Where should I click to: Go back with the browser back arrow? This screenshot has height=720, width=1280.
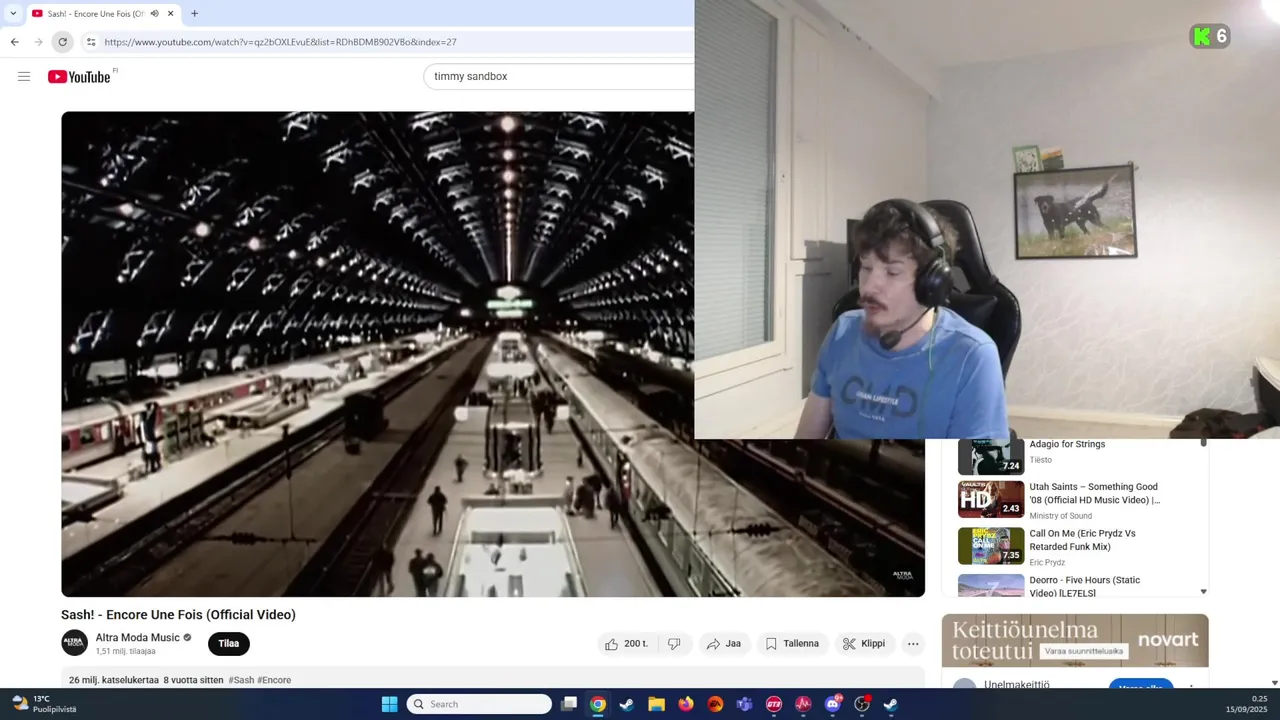point(14,42)
